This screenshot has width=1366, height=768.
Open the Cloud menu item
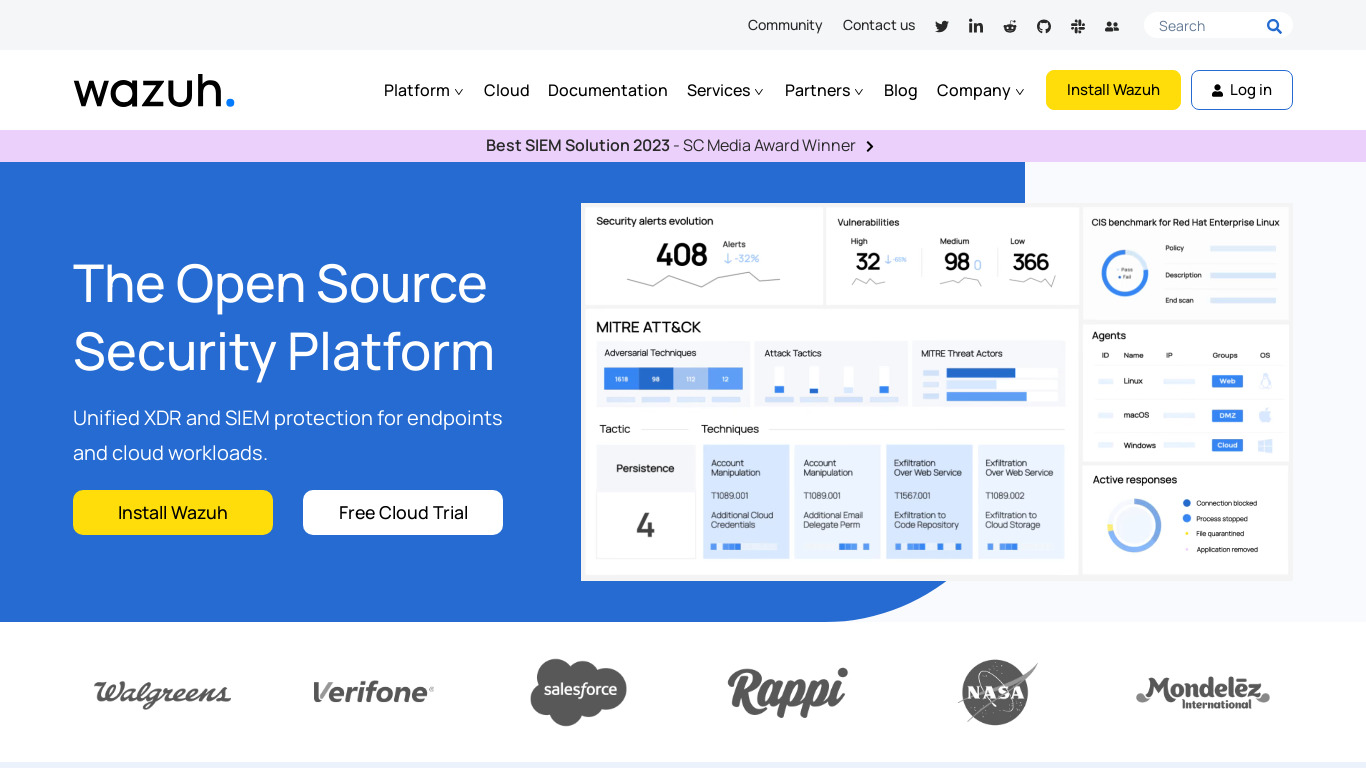[507, 91]
